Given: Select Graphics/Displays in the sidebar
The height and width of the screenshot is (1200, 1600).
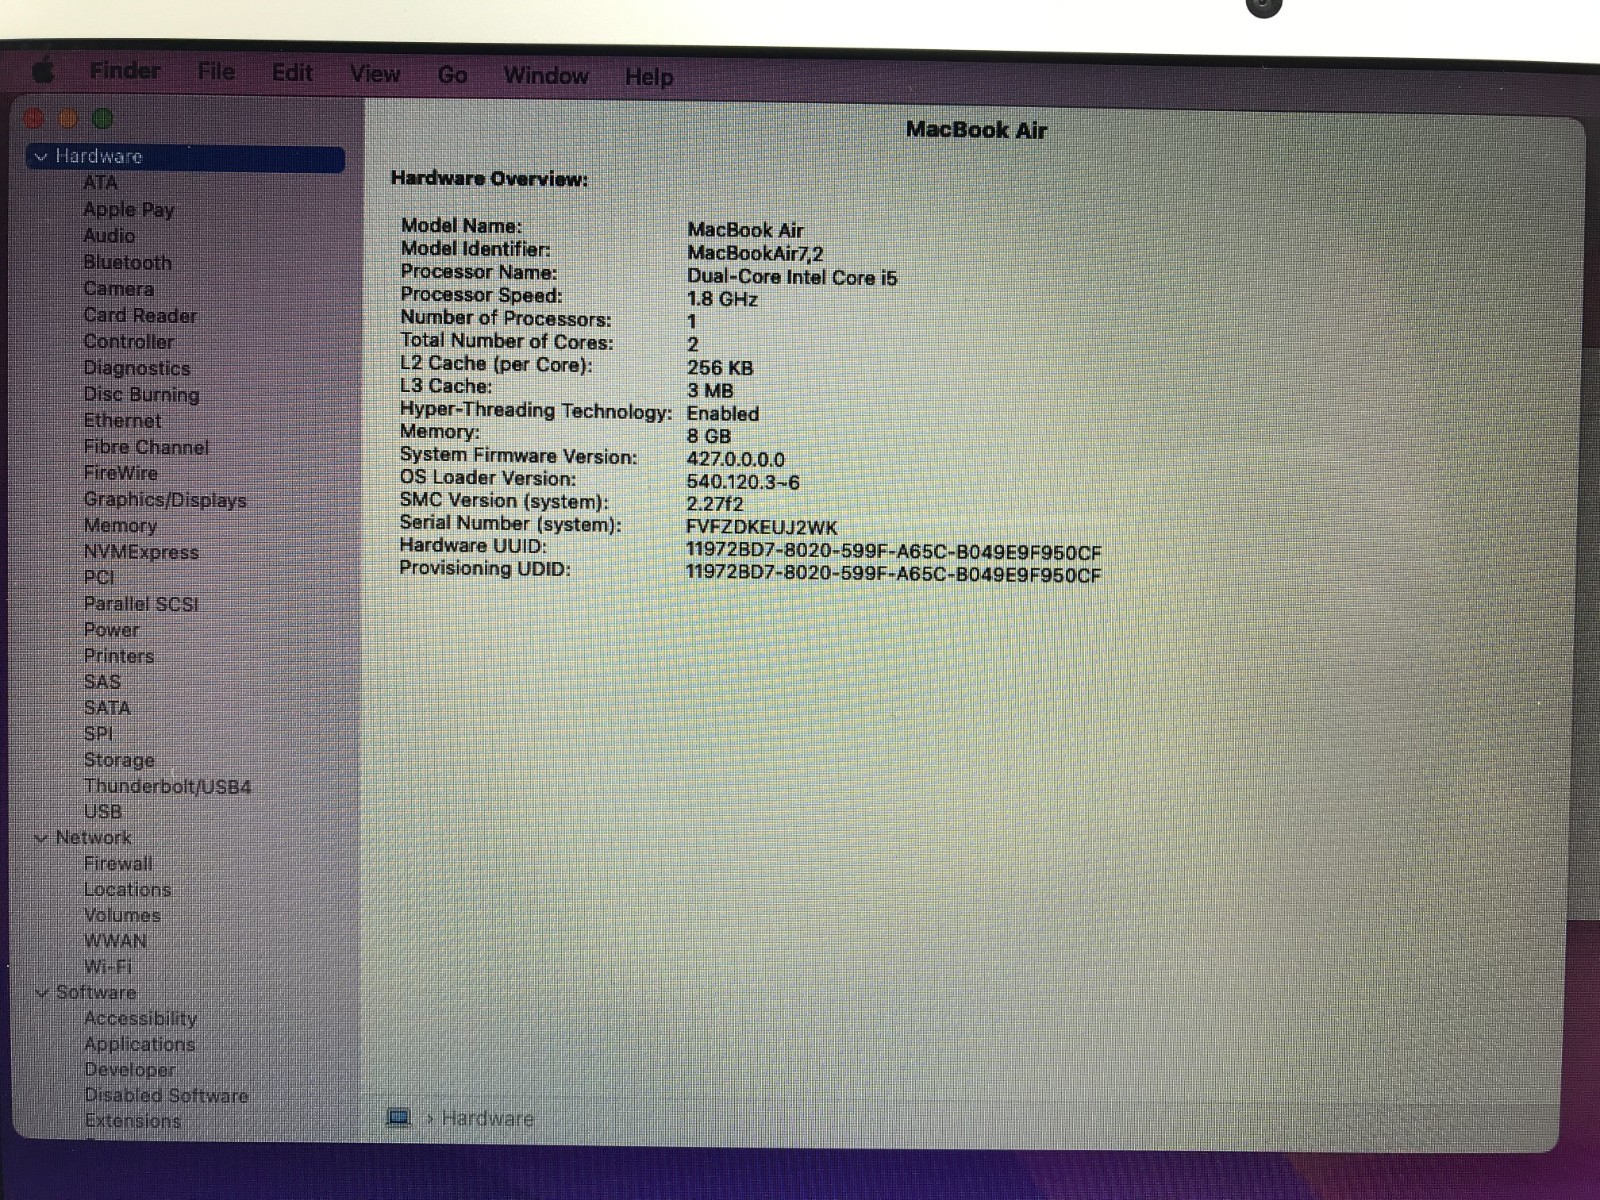Looking at the screenshot, I should 165,500.
